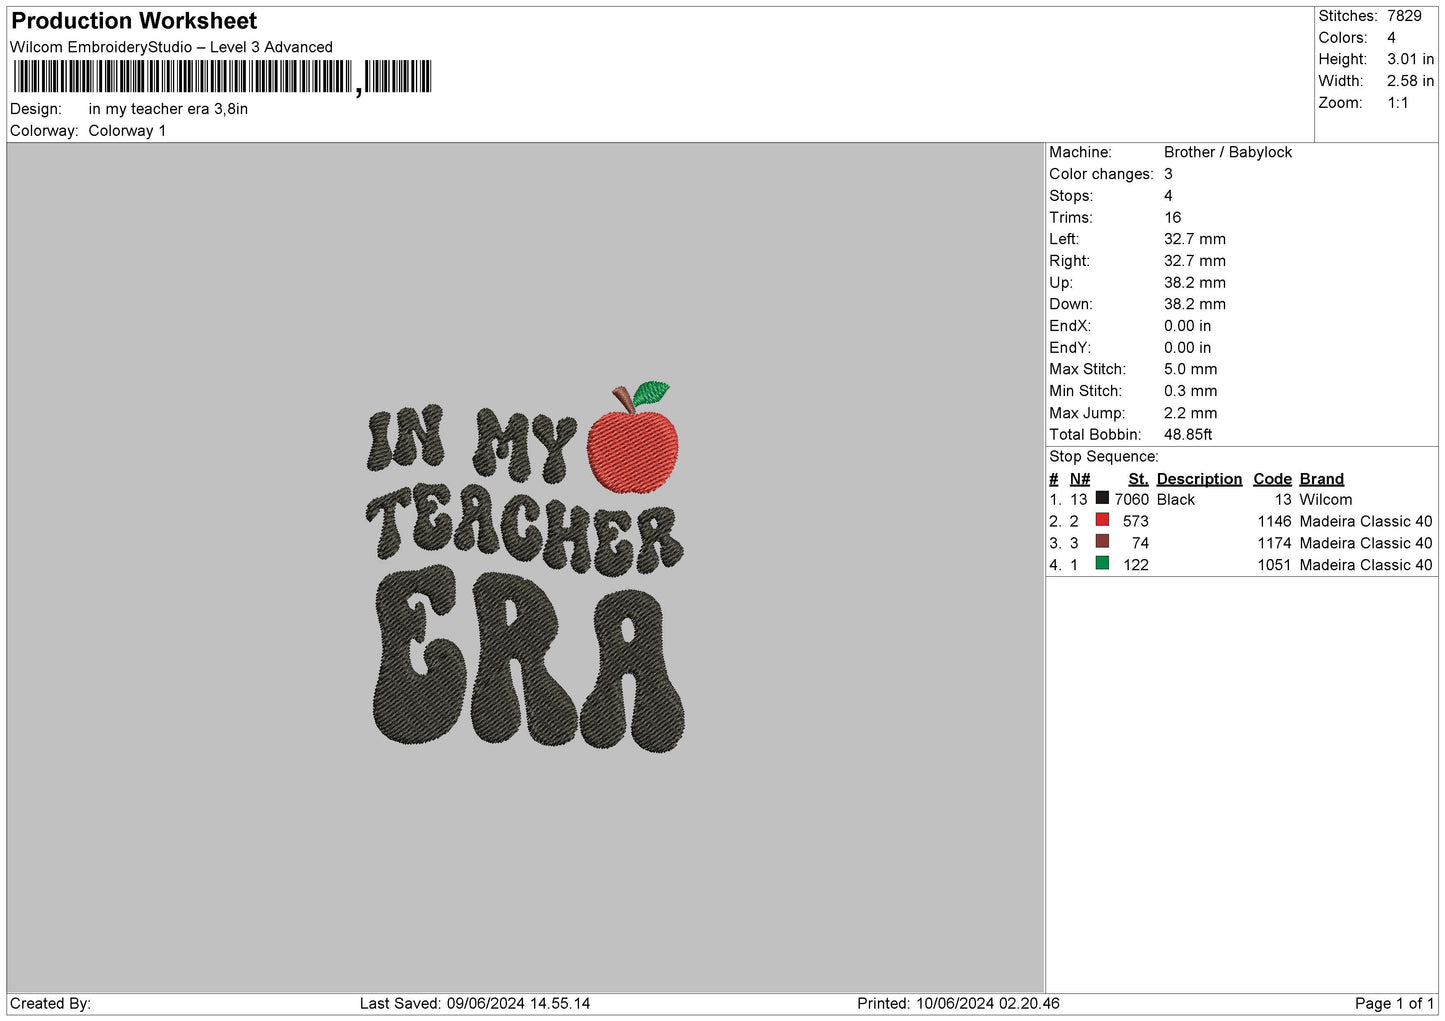Screen dimensions: 1445x1021
Task: Click the Max Stitch value 5.0 mm
Action: click(x=1190, y=369)
